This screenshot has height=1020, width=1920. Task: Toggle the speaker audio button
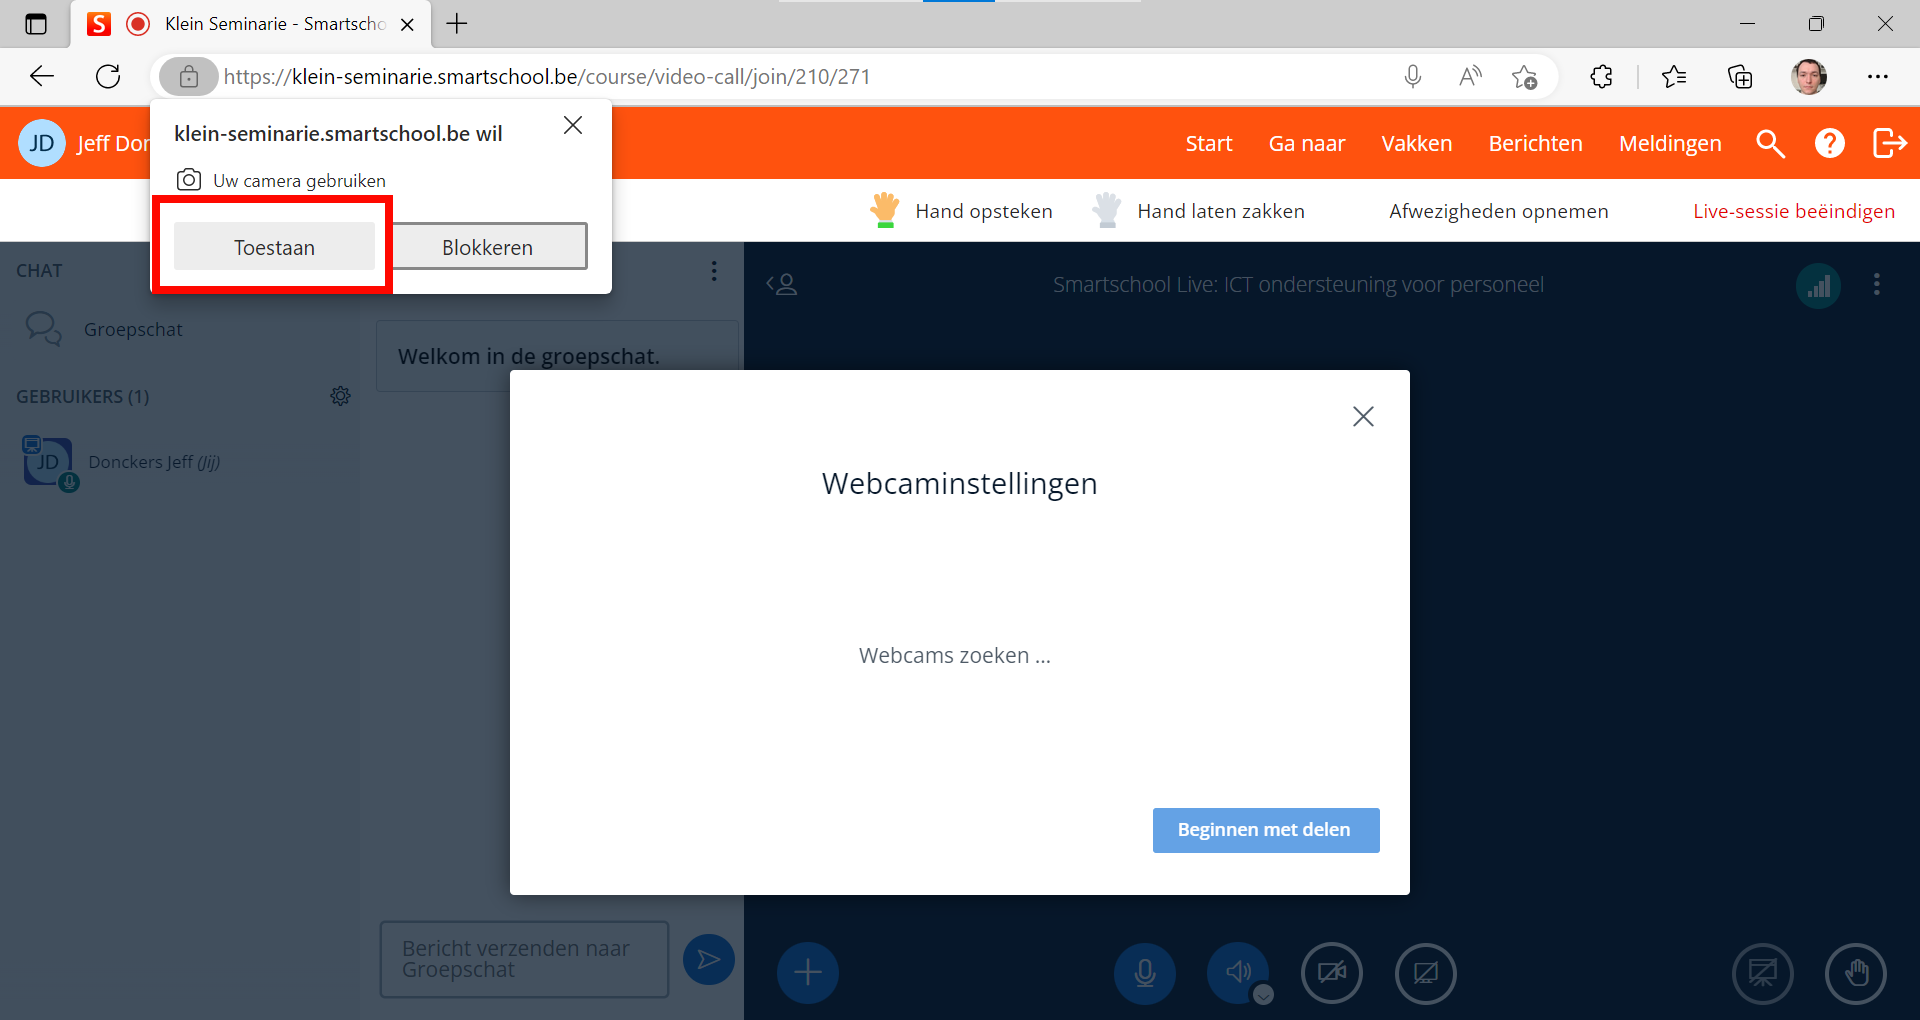1237,973
